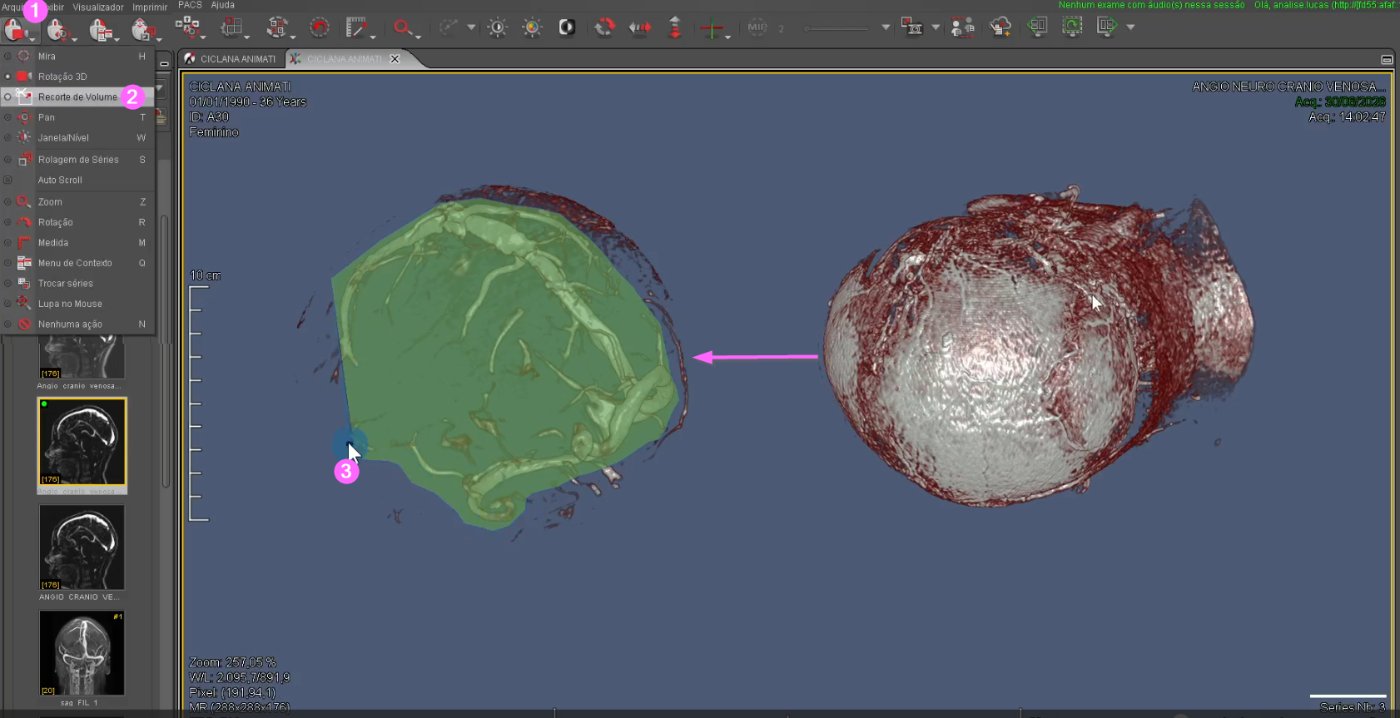
Task: Click the undo/reset red arrow icon
Action: pyautogui.click(x=319, y=27)
